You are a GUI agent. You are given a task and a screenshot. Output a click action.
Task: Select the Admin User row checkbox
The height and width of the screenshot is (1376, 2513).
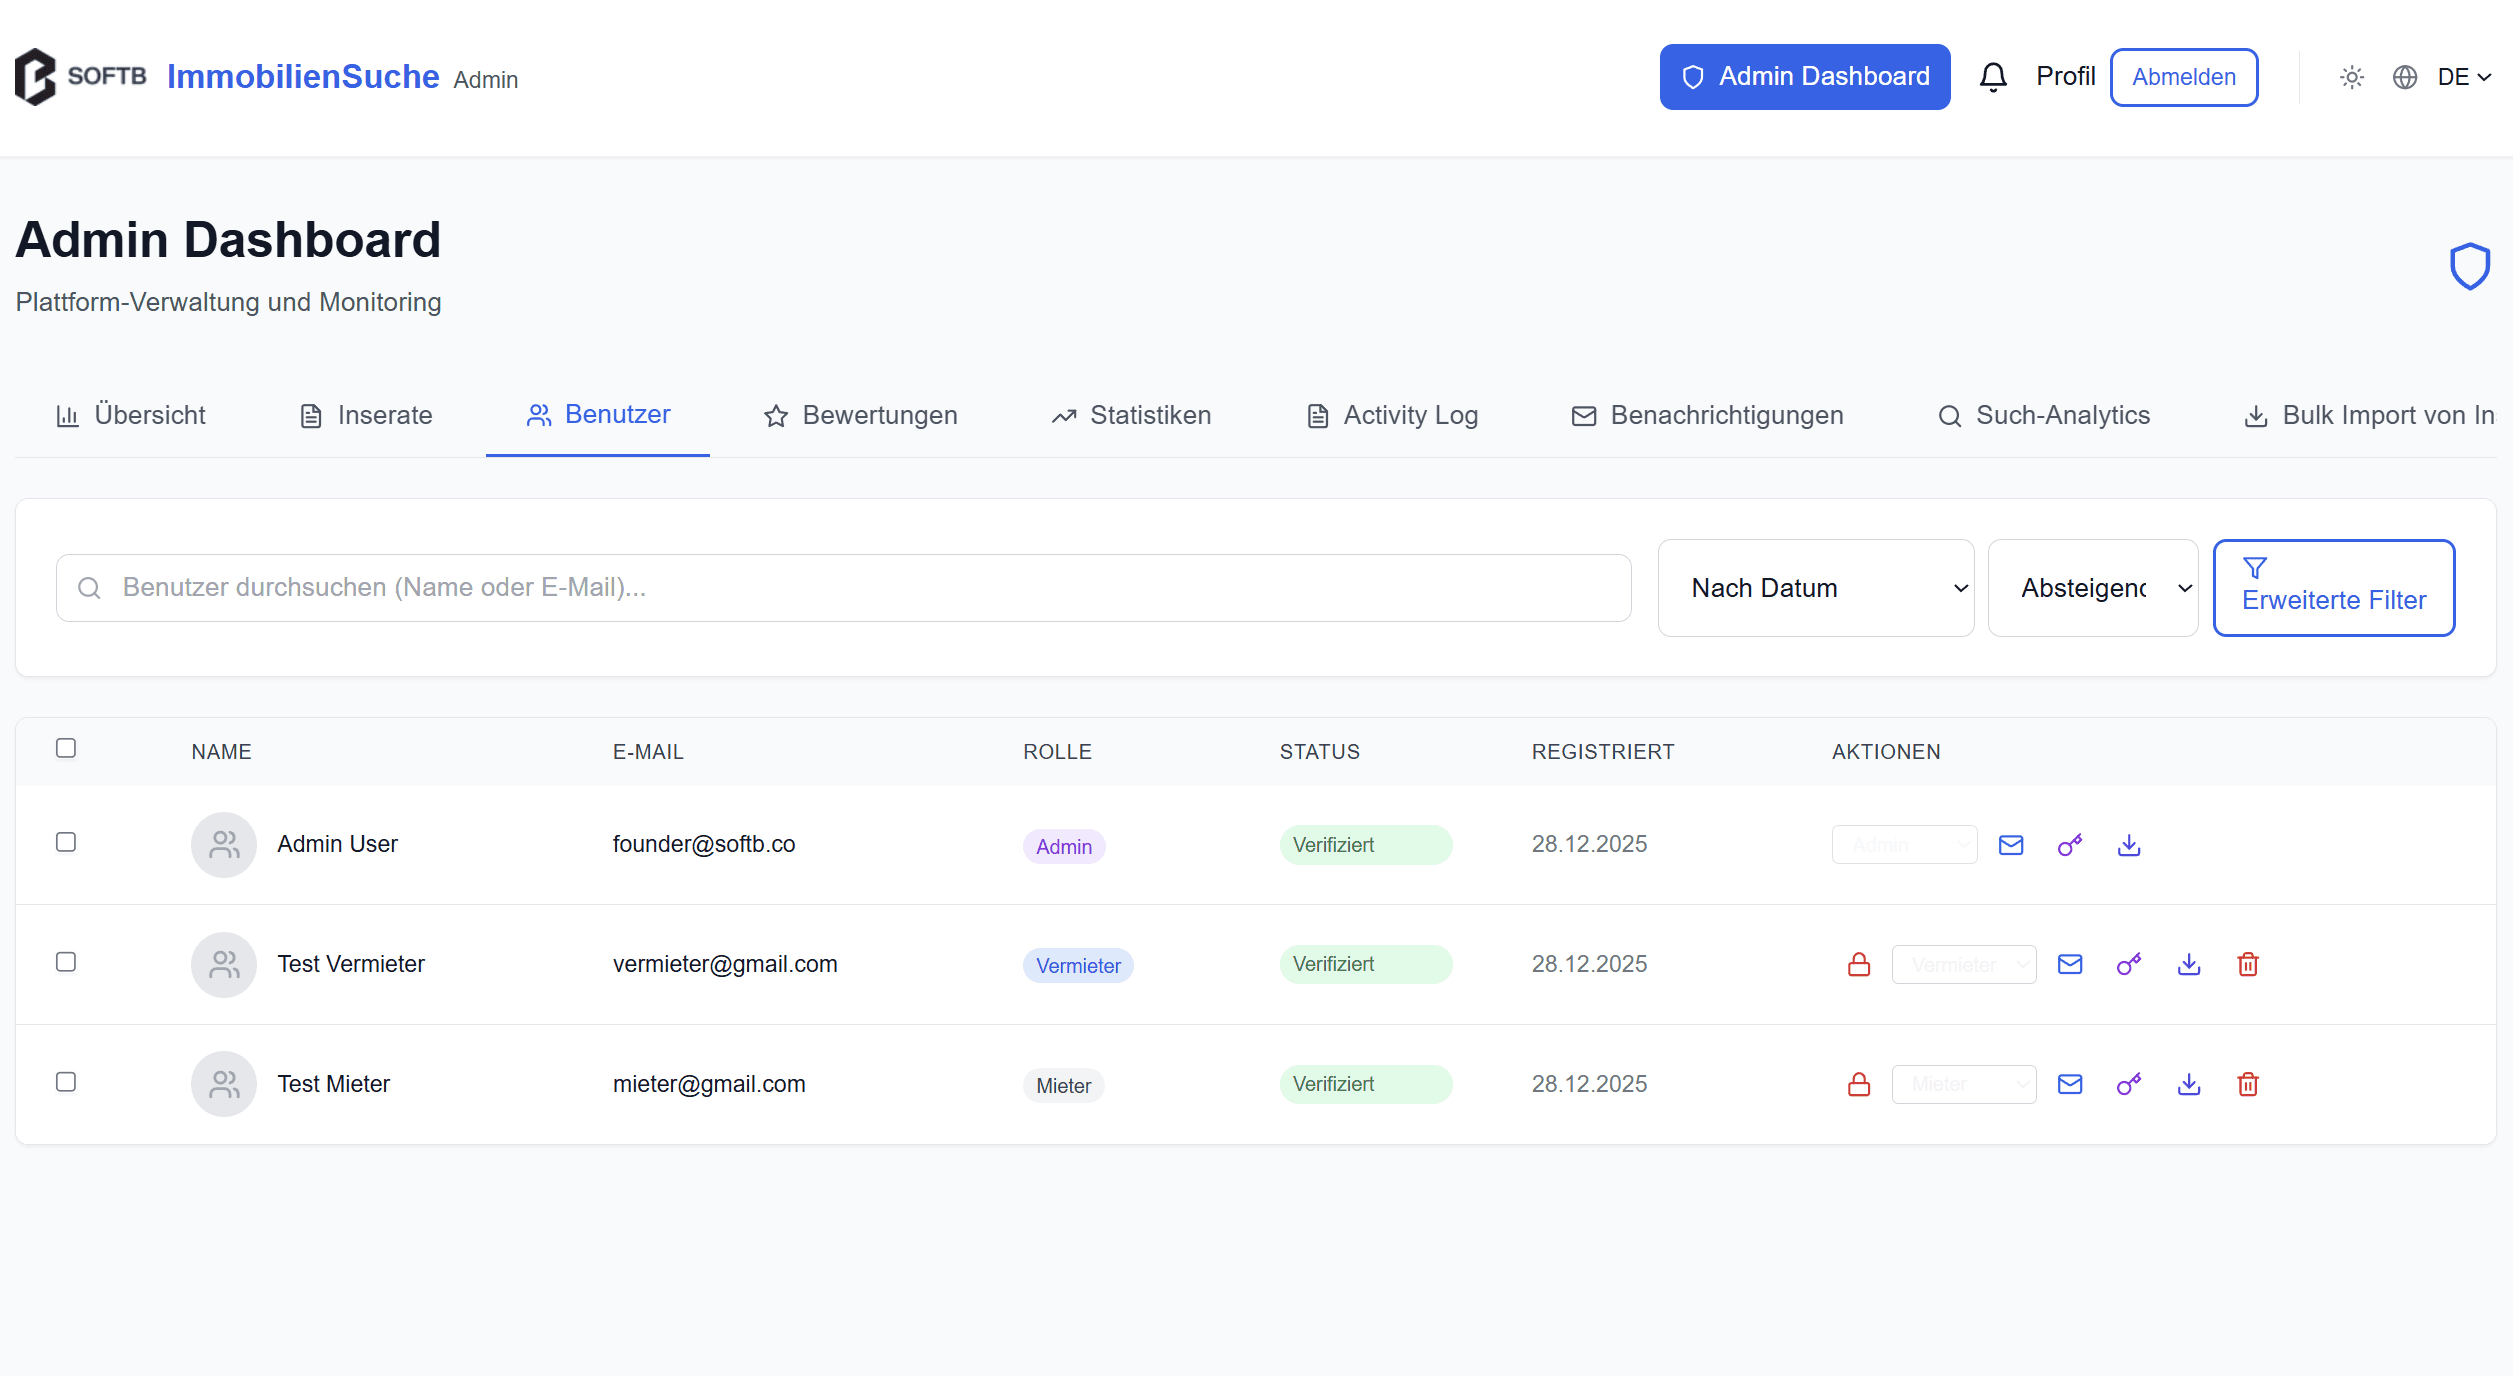point(66,843)
